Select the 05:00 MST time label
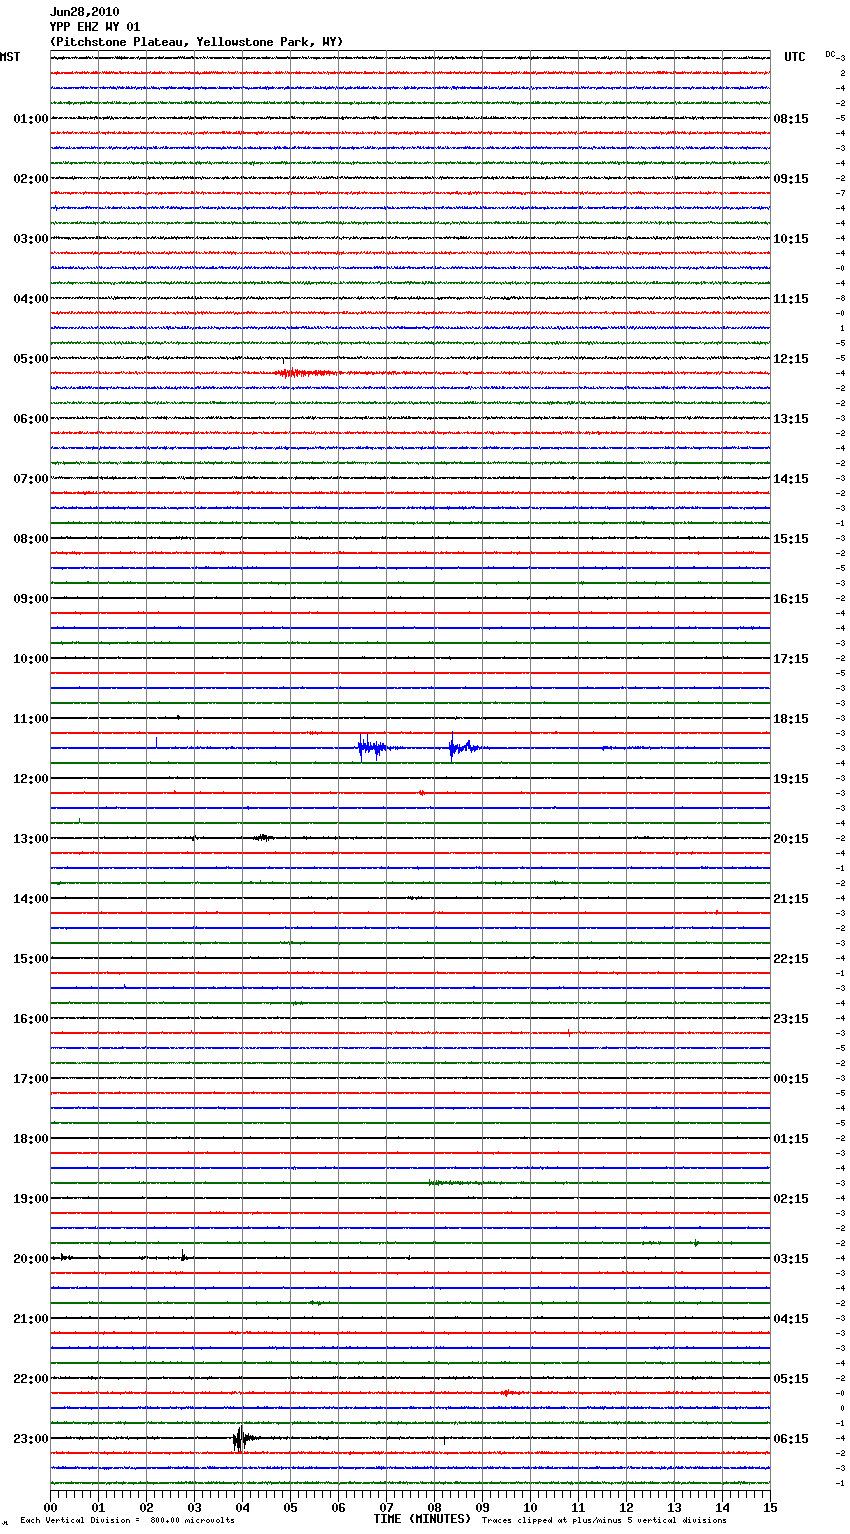The height and width of the screenshot is (1534, 850). 31,359
